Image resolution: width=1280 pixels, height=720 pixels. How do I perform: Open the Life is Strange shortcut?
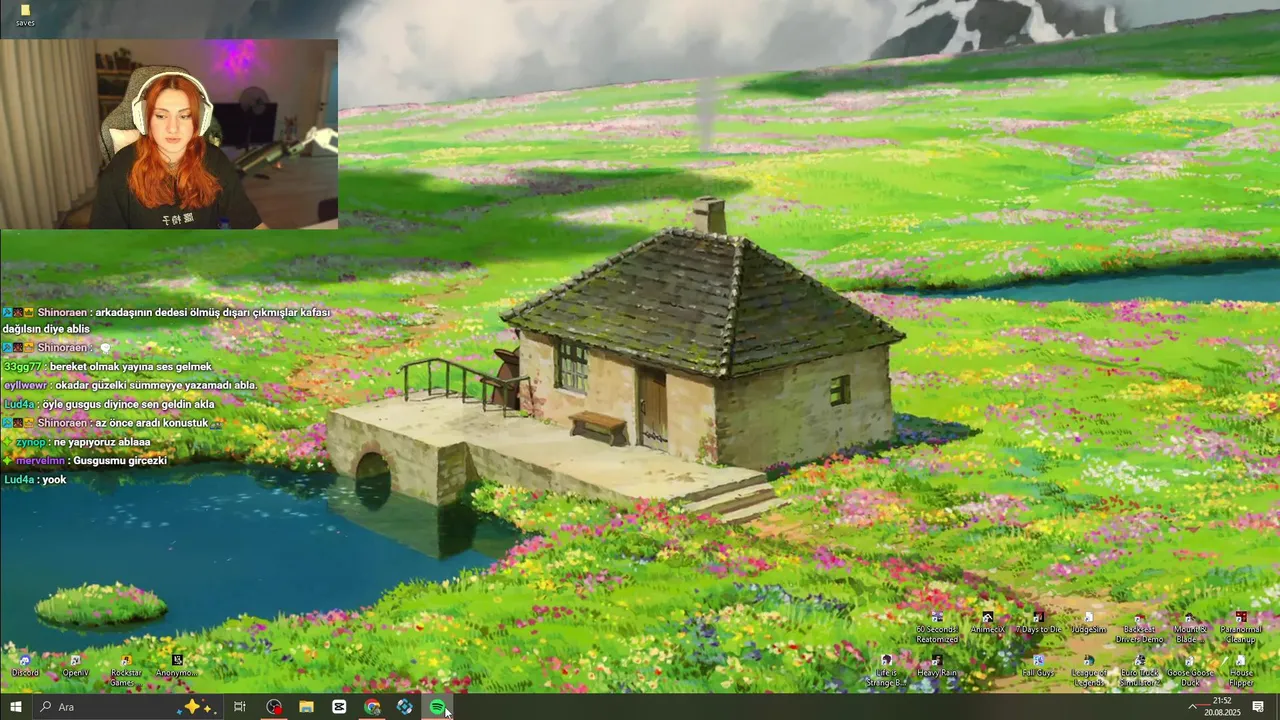tap(886, 671)
